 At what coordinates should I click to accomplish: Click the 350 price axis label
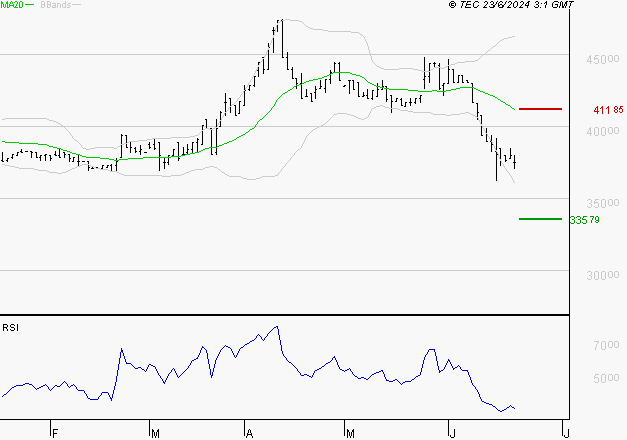click(x=603, y=203)
